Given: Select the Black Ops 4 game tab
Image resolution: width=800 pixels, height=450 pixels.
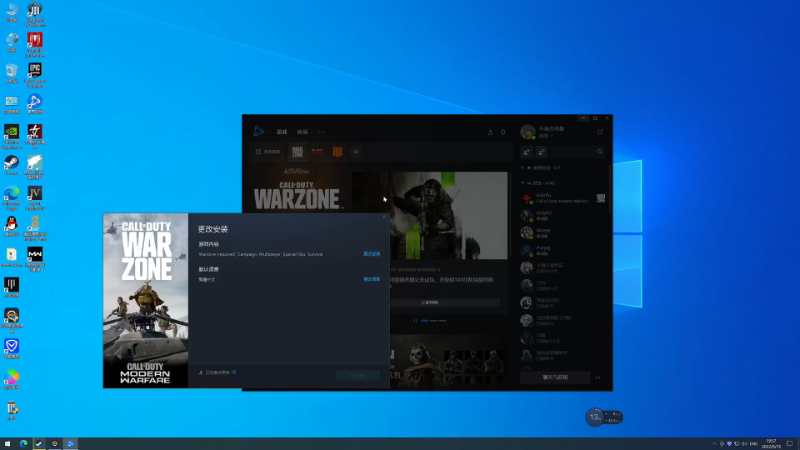Looking at the screenshot, I should (x=337, y=152).
